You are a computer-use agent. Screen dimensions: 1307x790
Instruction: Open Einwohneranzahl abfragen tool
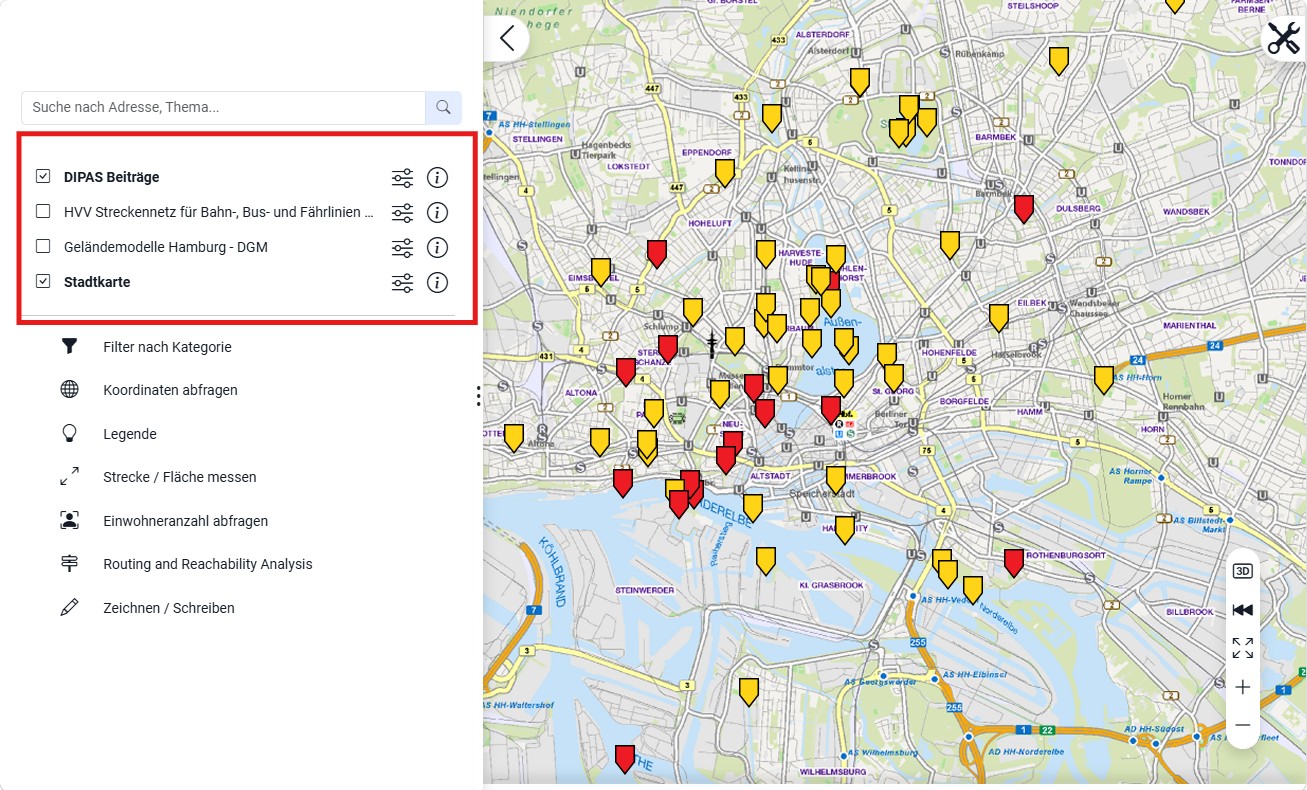[185, 521]
